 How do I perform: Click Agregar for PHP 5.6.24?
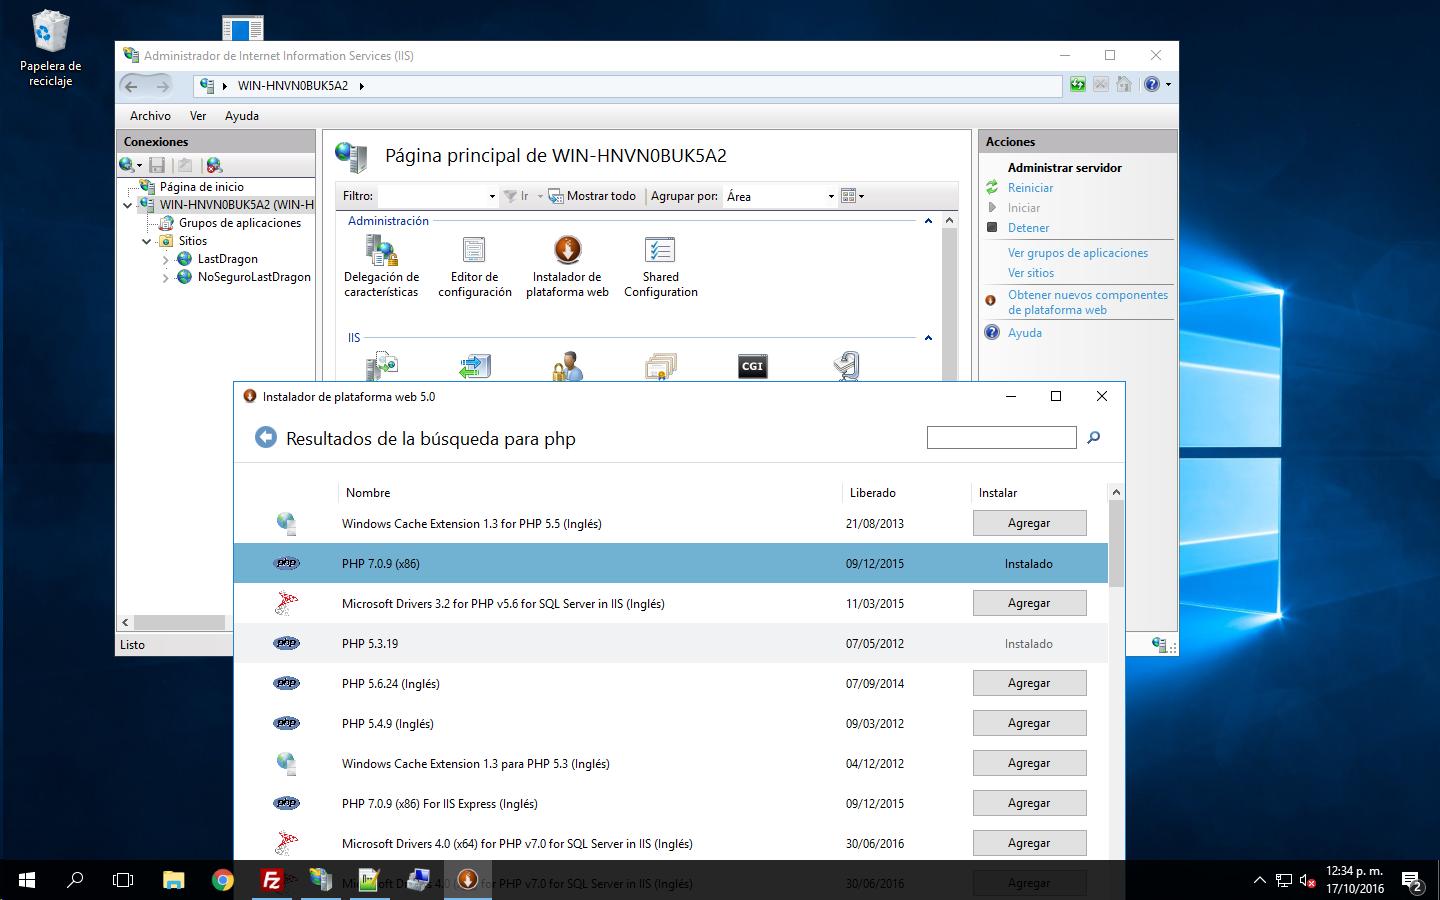tap(1029, 683)
